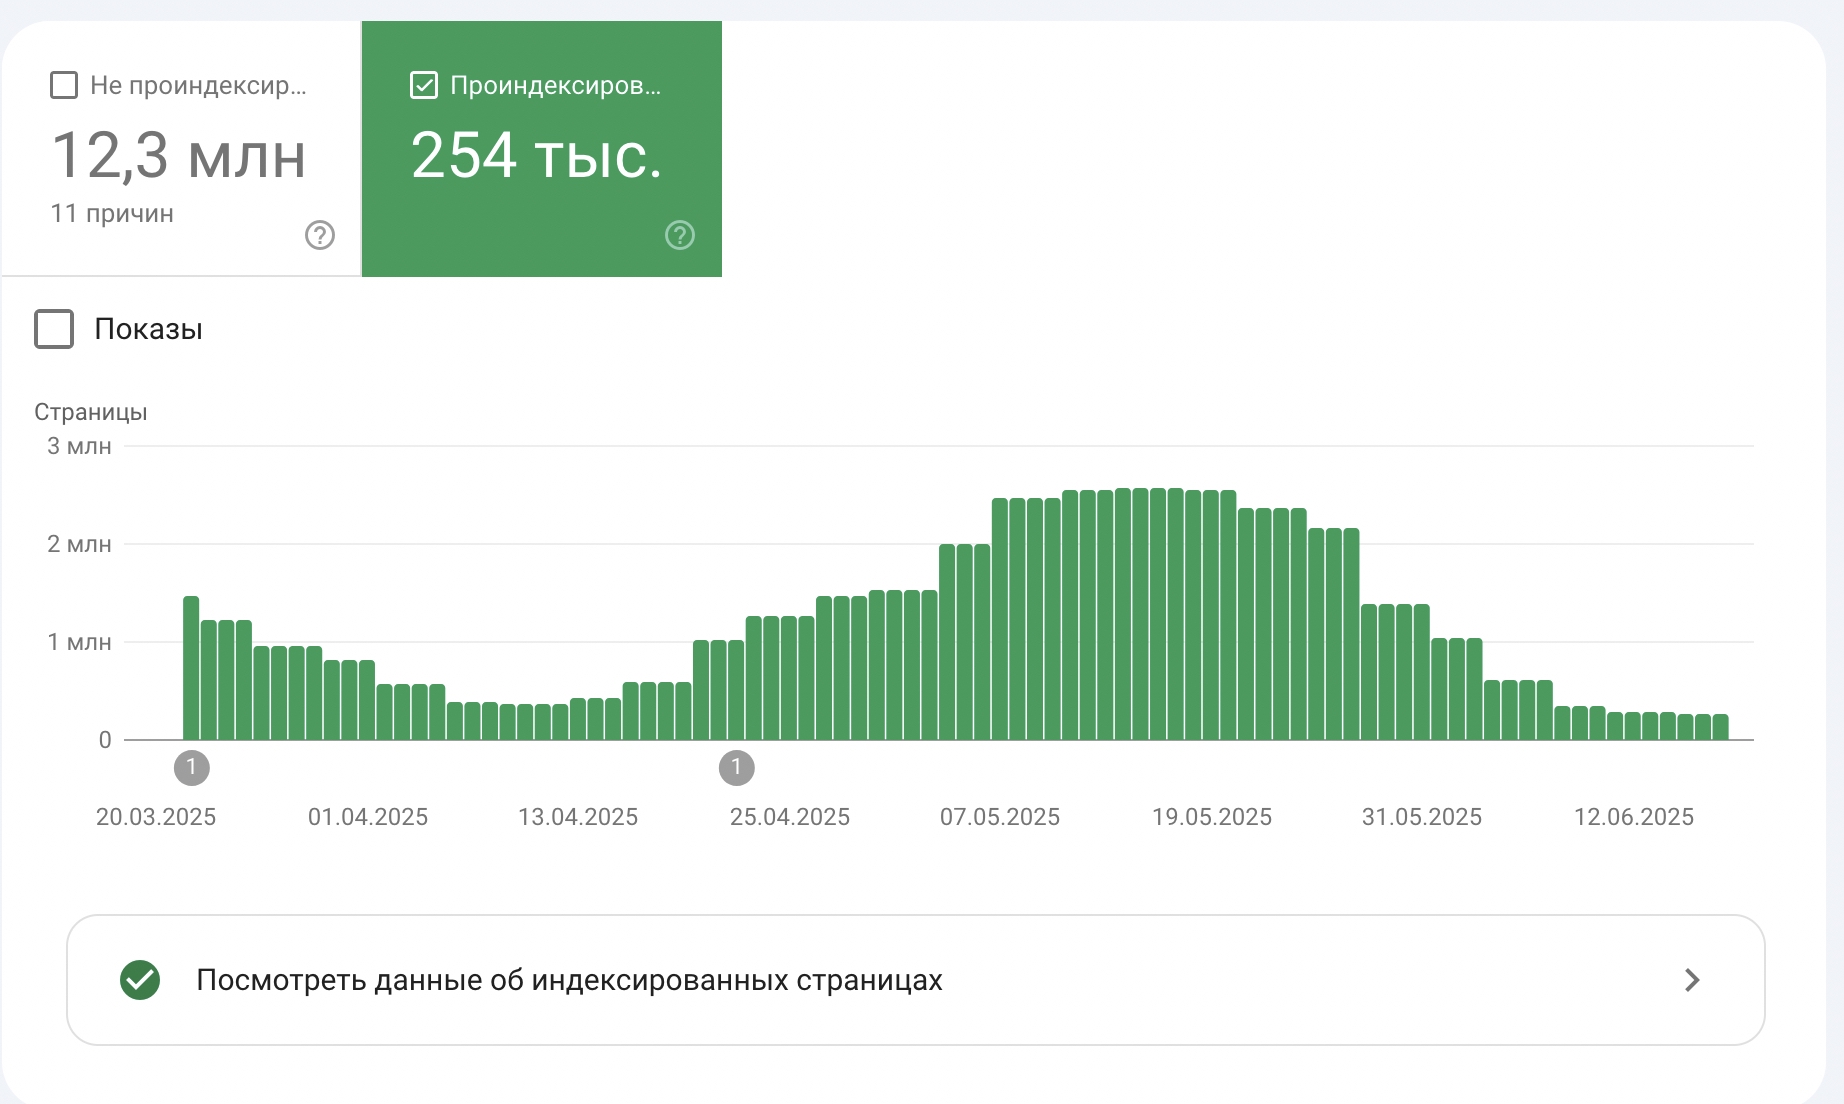
Task: Click the green checkmark in the bottom banner
Action: pyautogui.click(x=140, y=981)
